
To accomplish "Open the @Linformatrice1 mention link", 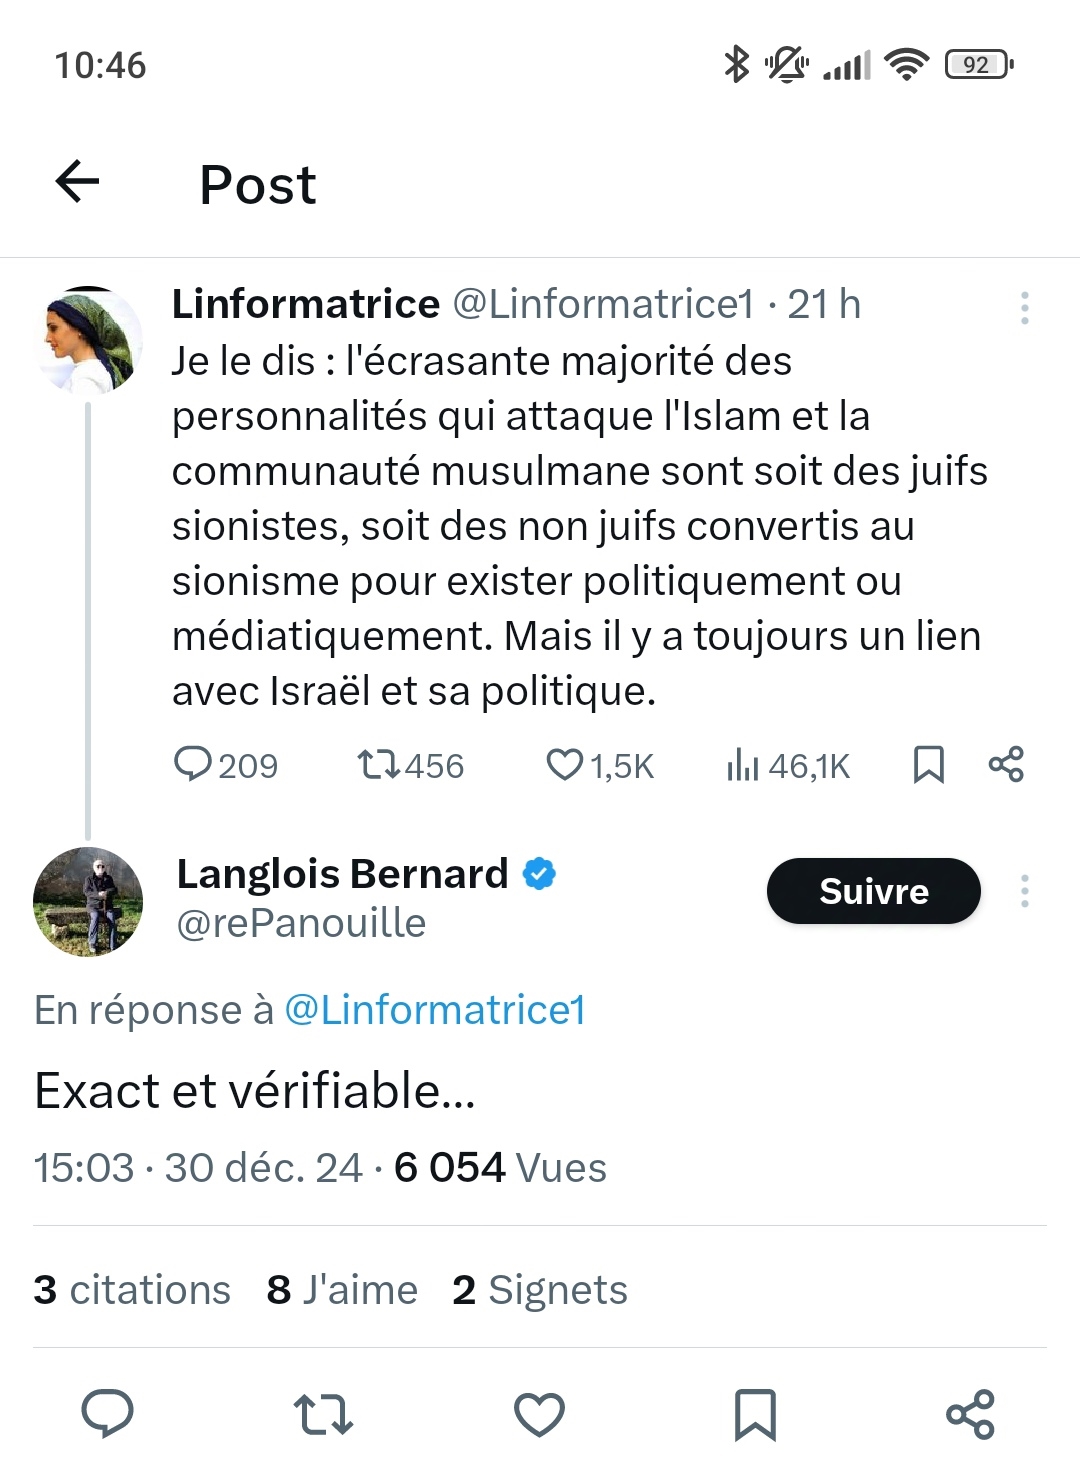I will click(435, 1010).
